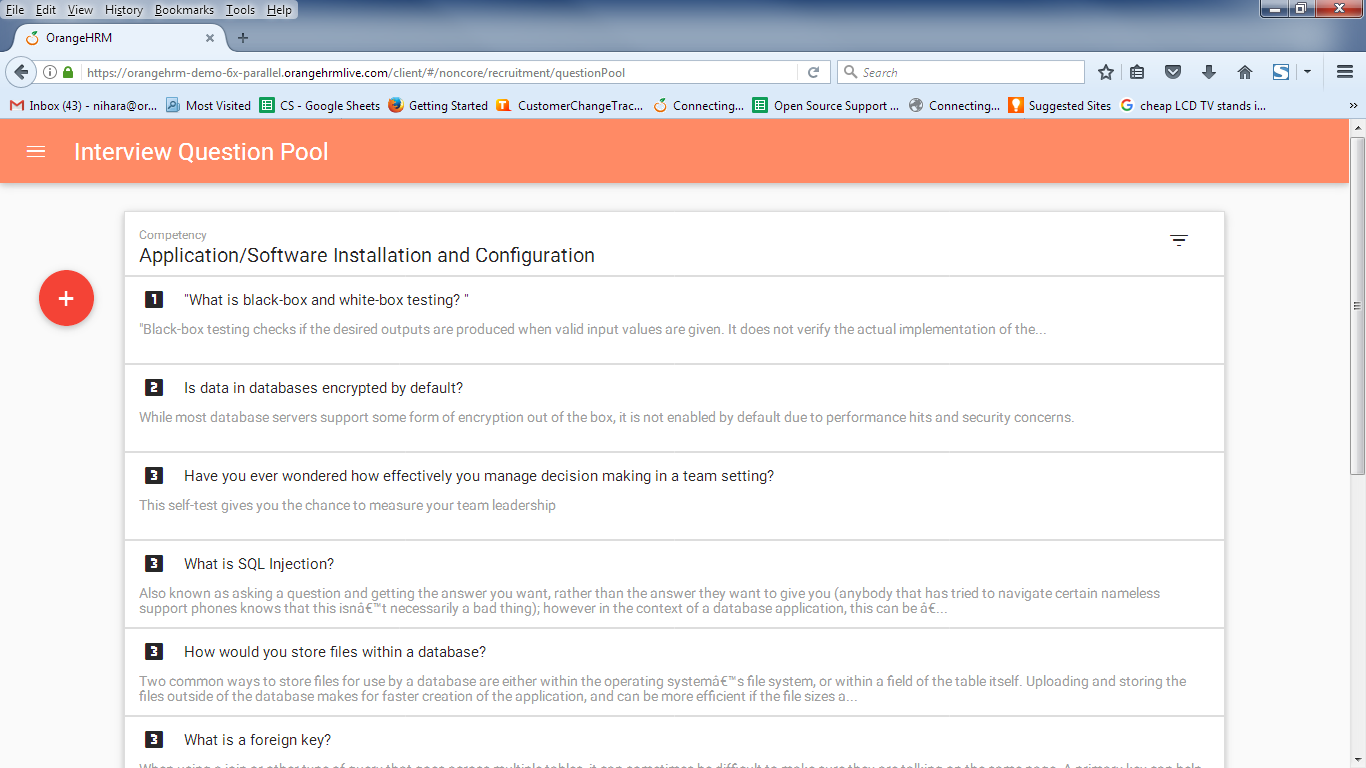Open question "How would you store files within a database?"
This screenshot has width=1366, height=768.
pos(335,652)
